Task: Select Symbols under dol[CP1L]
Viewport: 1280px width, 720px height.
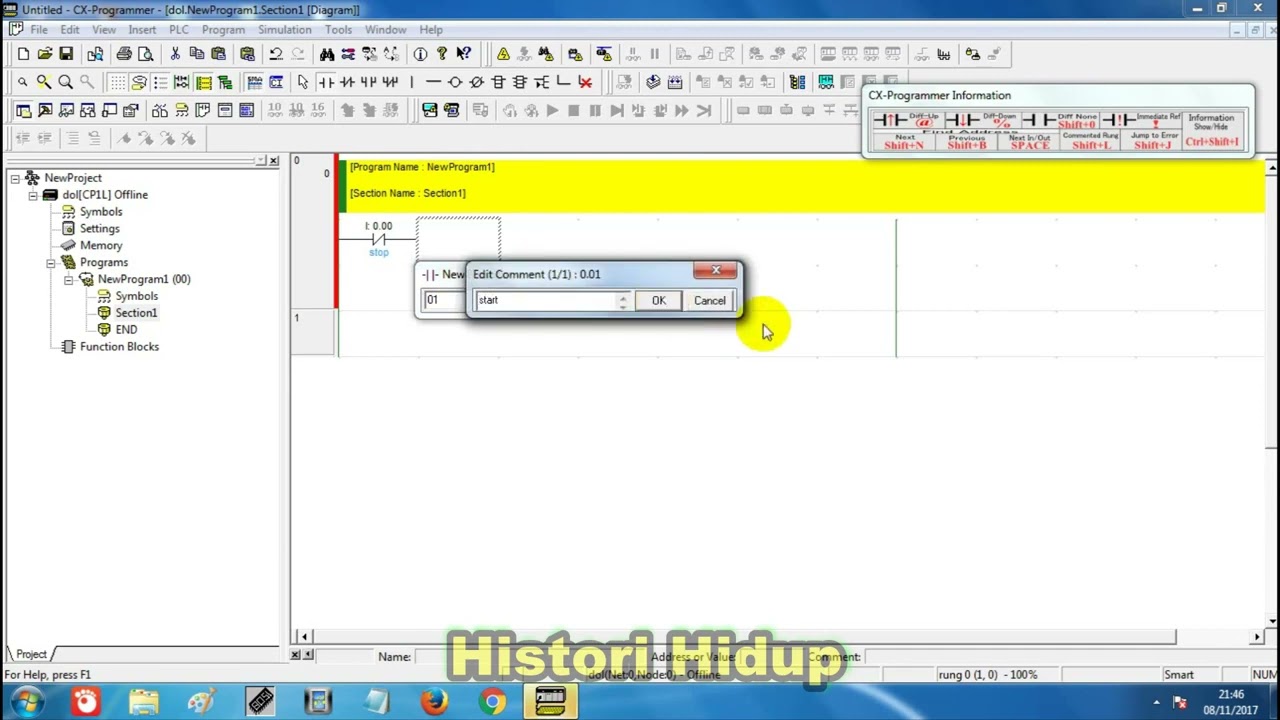Action: coord(101,212)
